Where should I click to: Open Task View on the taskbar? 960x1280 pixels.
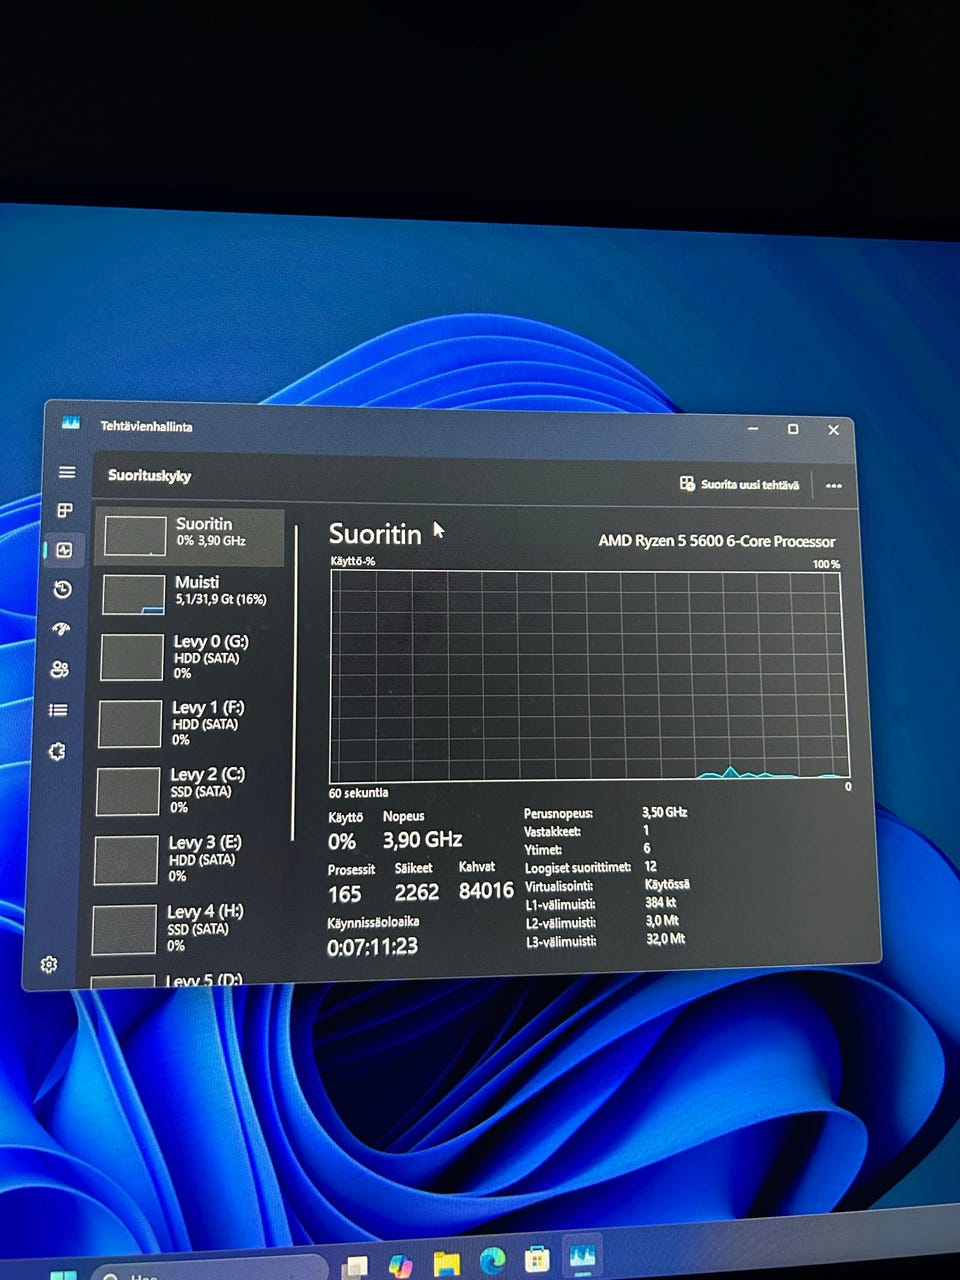[354, 1267]
